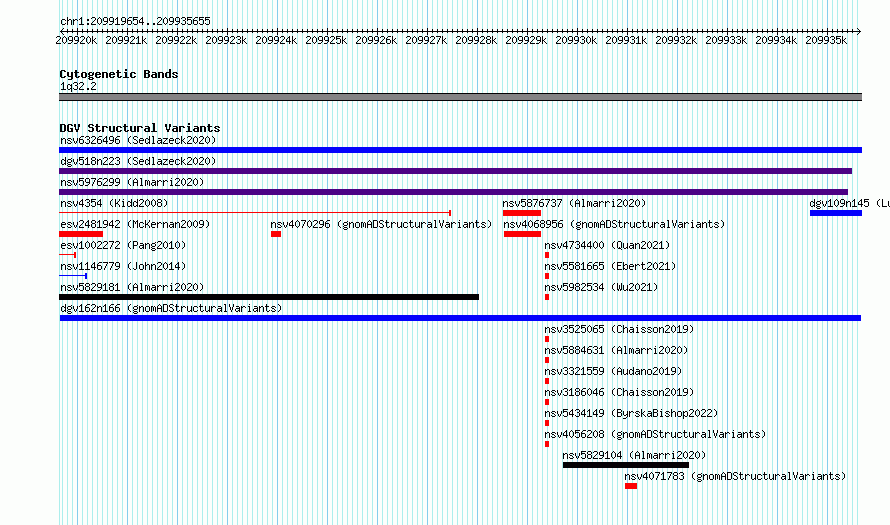Click the 209935k ruler tick label
This screenshot has width=890, height=525.
click(826, 40)
